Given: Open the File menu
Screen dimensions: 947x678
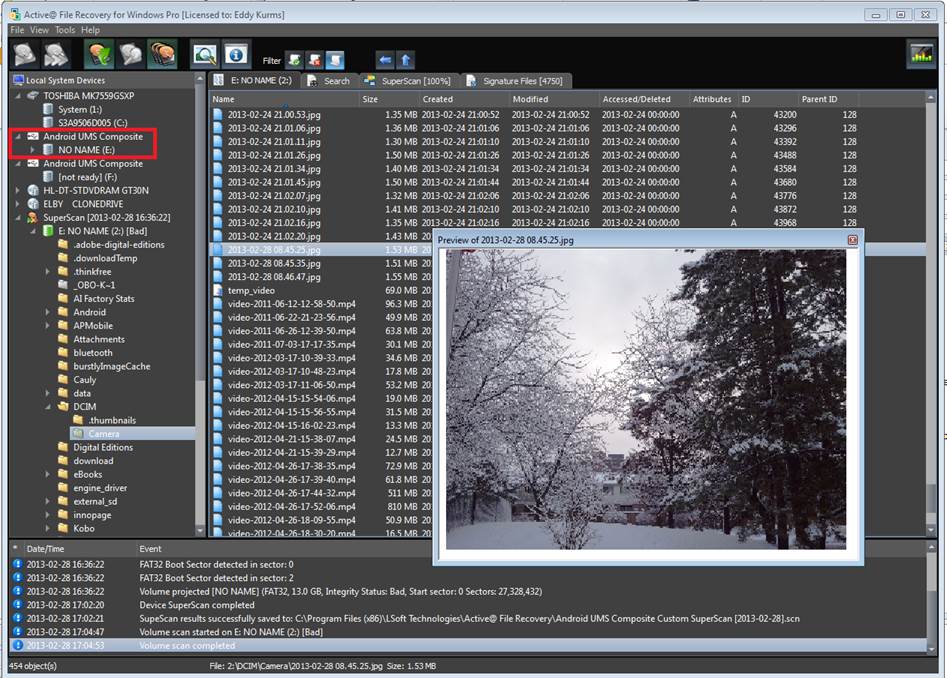Looking at the screenshot, I should [16, 30].
